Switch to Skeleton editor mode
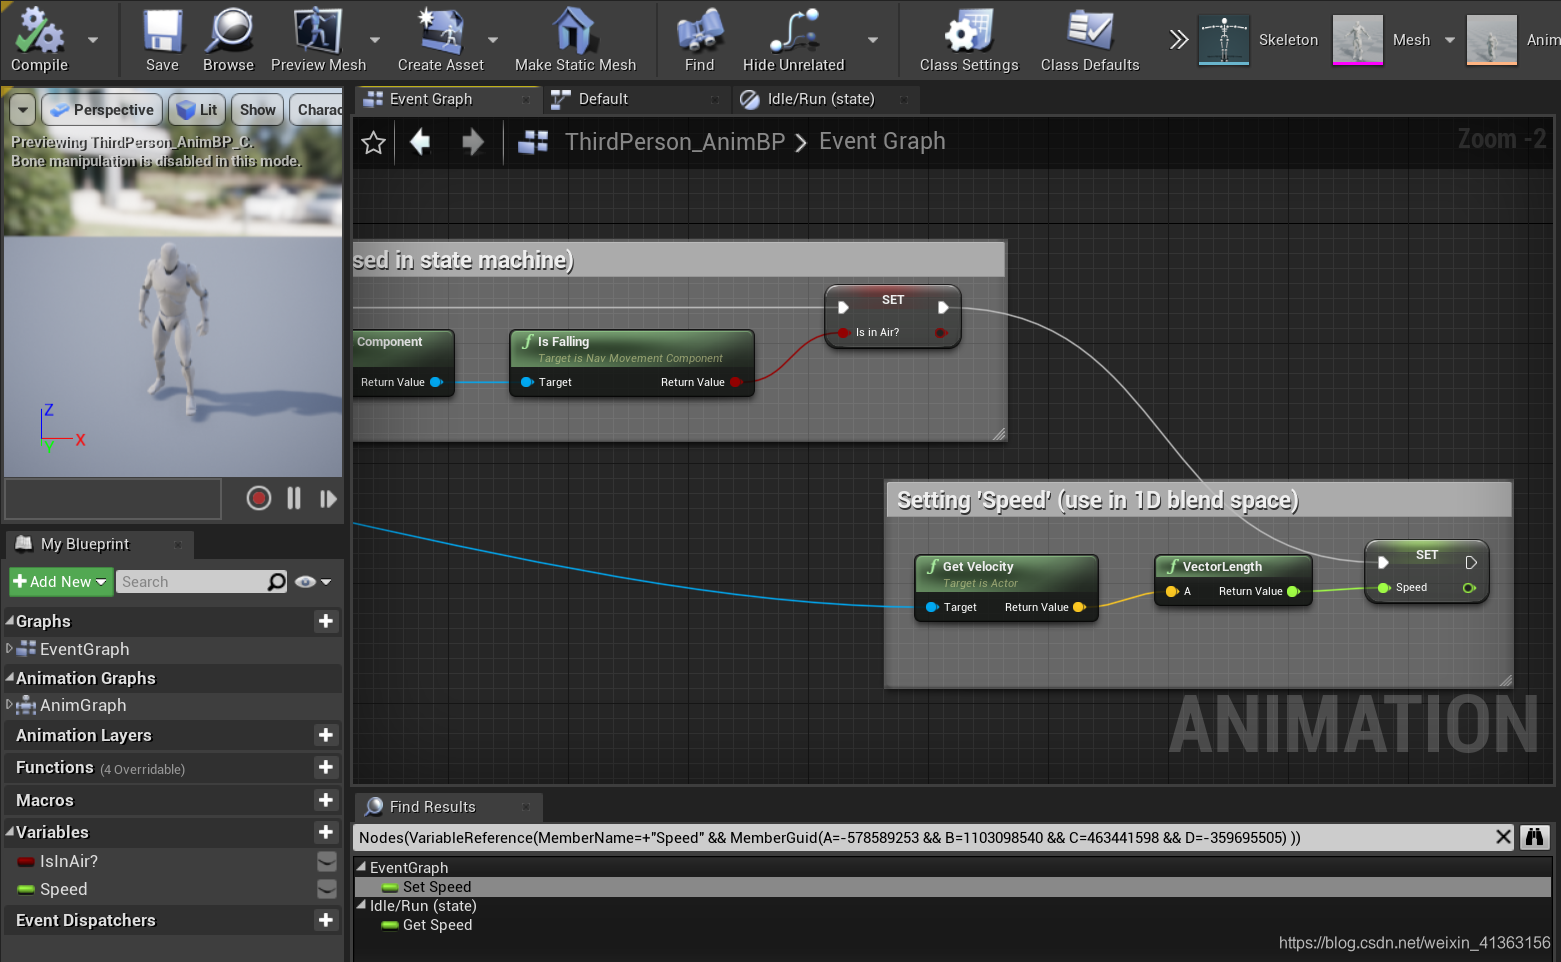1561x962 pixels. click(1260, 40)
